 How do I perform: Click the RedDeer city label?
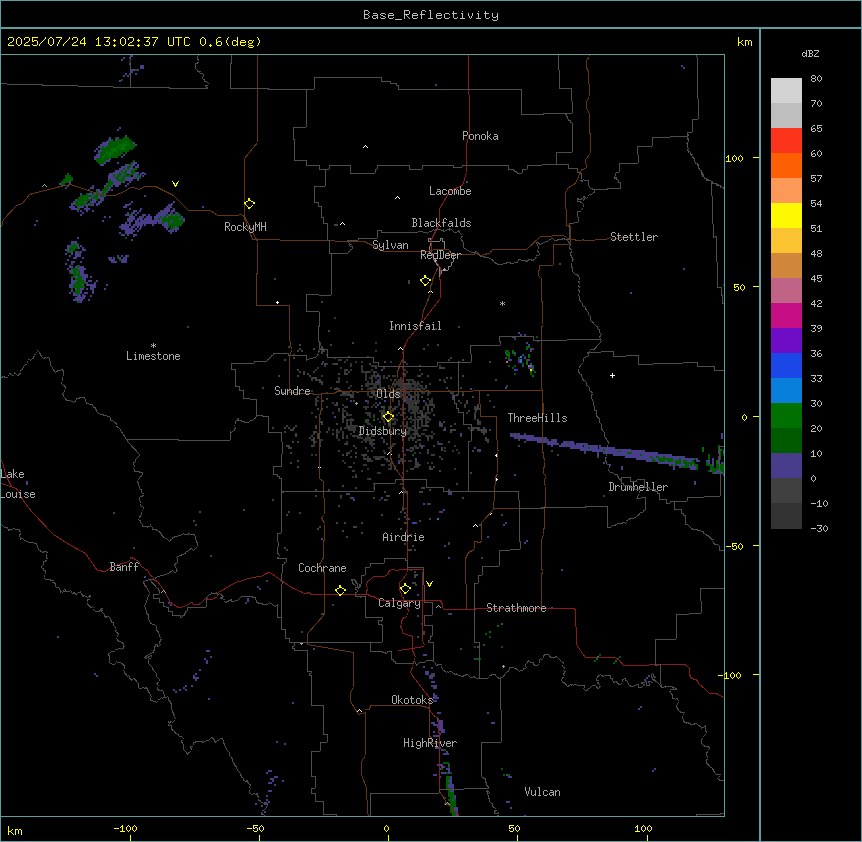click(x=440, y=255)
